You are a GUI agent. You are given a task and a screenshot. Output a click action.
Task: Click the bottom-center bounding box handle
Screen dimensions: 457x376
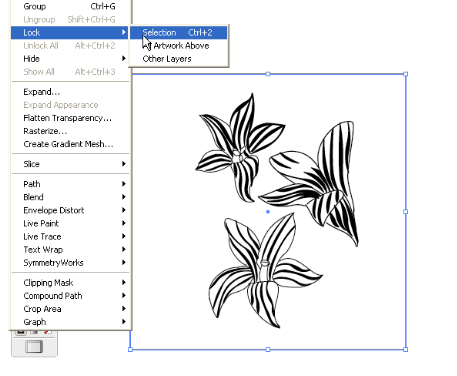click(x=268, y=349)
